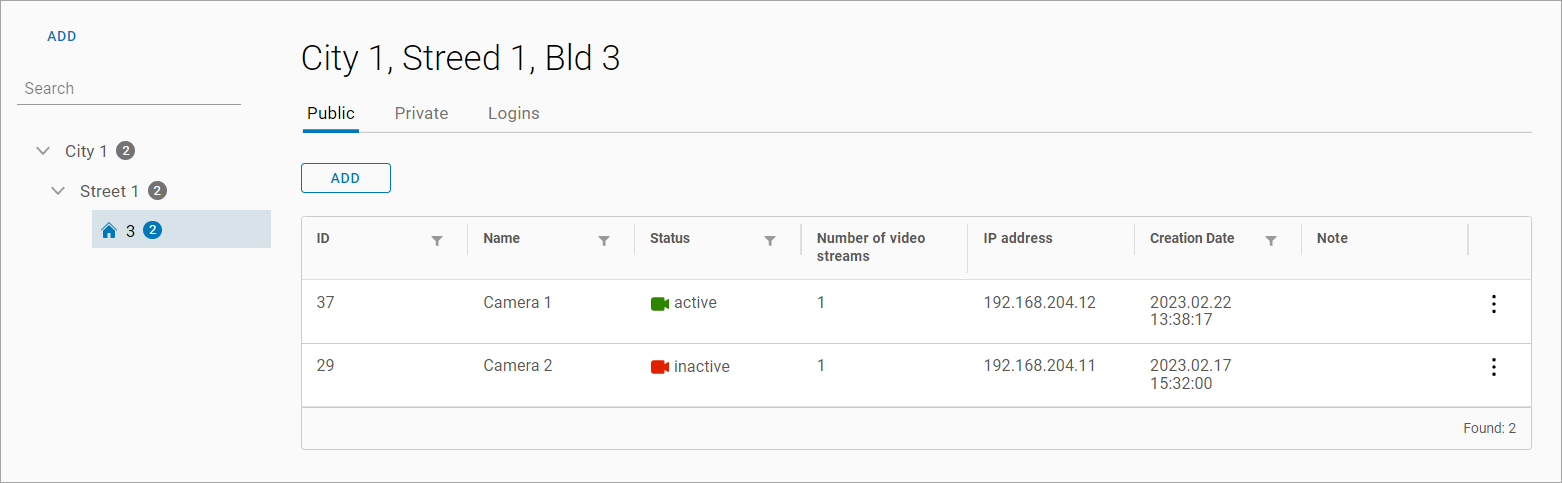The image size is (1562, 483).
Task: Select building 3 in the tree
Action: coord(130,231)
